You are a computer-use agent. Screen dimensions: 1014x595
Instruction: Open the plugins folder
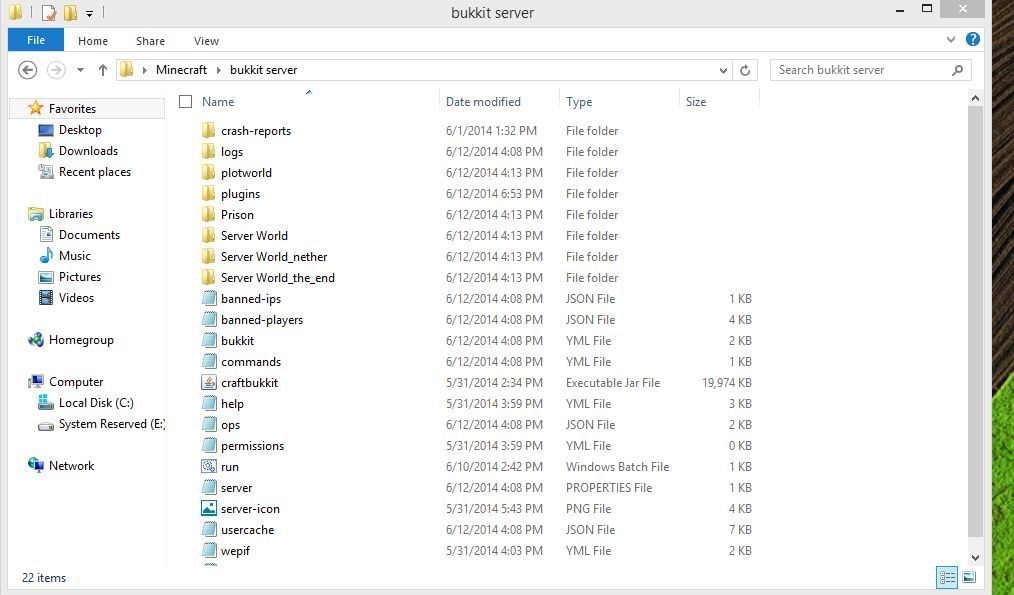click(x=240, y=193)
